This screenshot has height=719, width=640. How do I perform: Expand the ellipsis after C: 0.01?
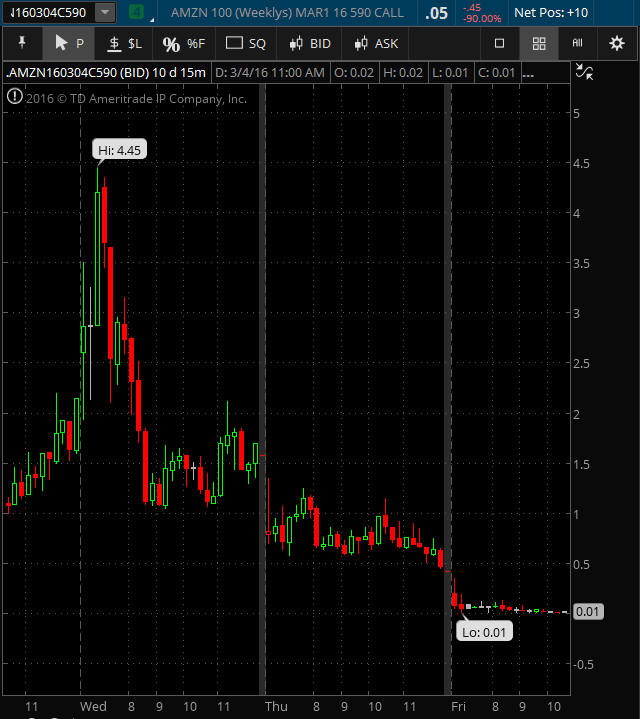point(528,73)
